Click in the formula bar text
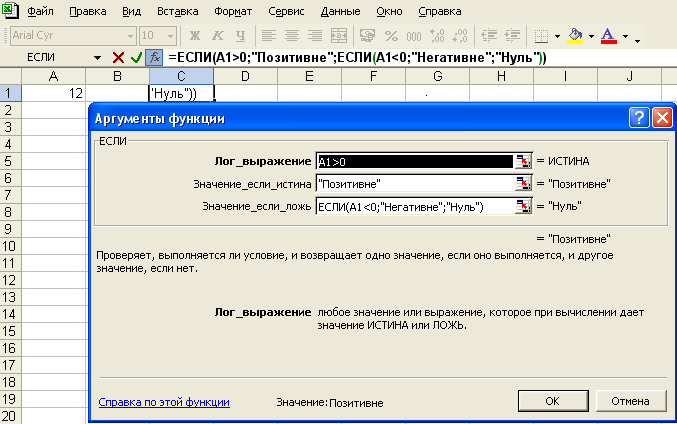This screenshot has height=424, width=677. (x=357, y=57)
